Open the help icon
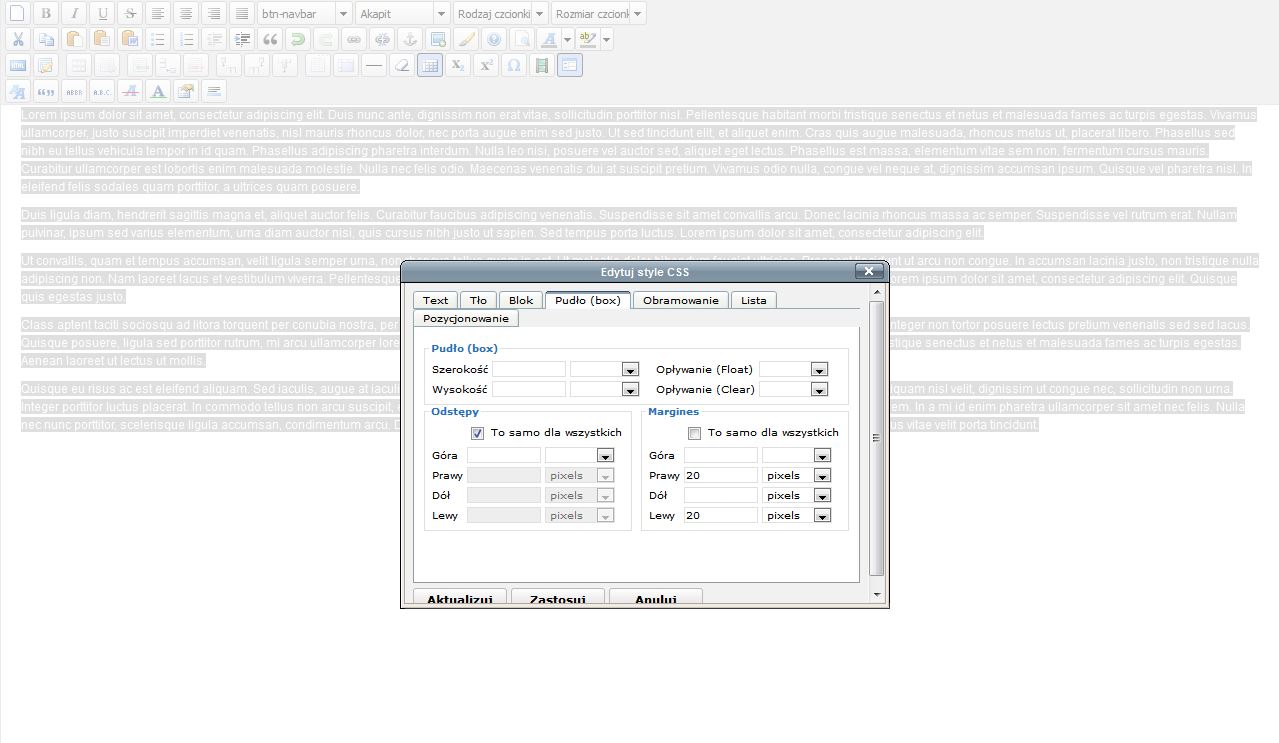1279x743 pixels. point(493,39)
